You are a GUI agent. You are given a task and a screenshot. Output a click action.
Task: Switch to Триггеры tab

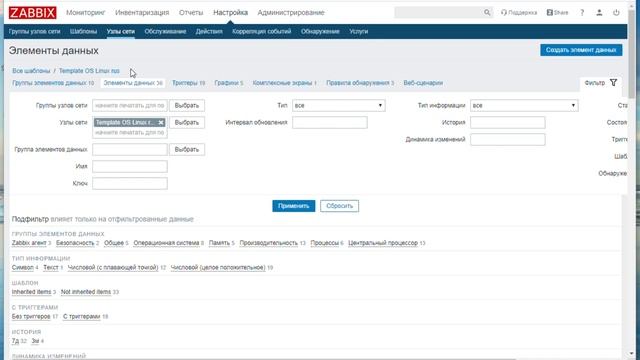point(185,83)
